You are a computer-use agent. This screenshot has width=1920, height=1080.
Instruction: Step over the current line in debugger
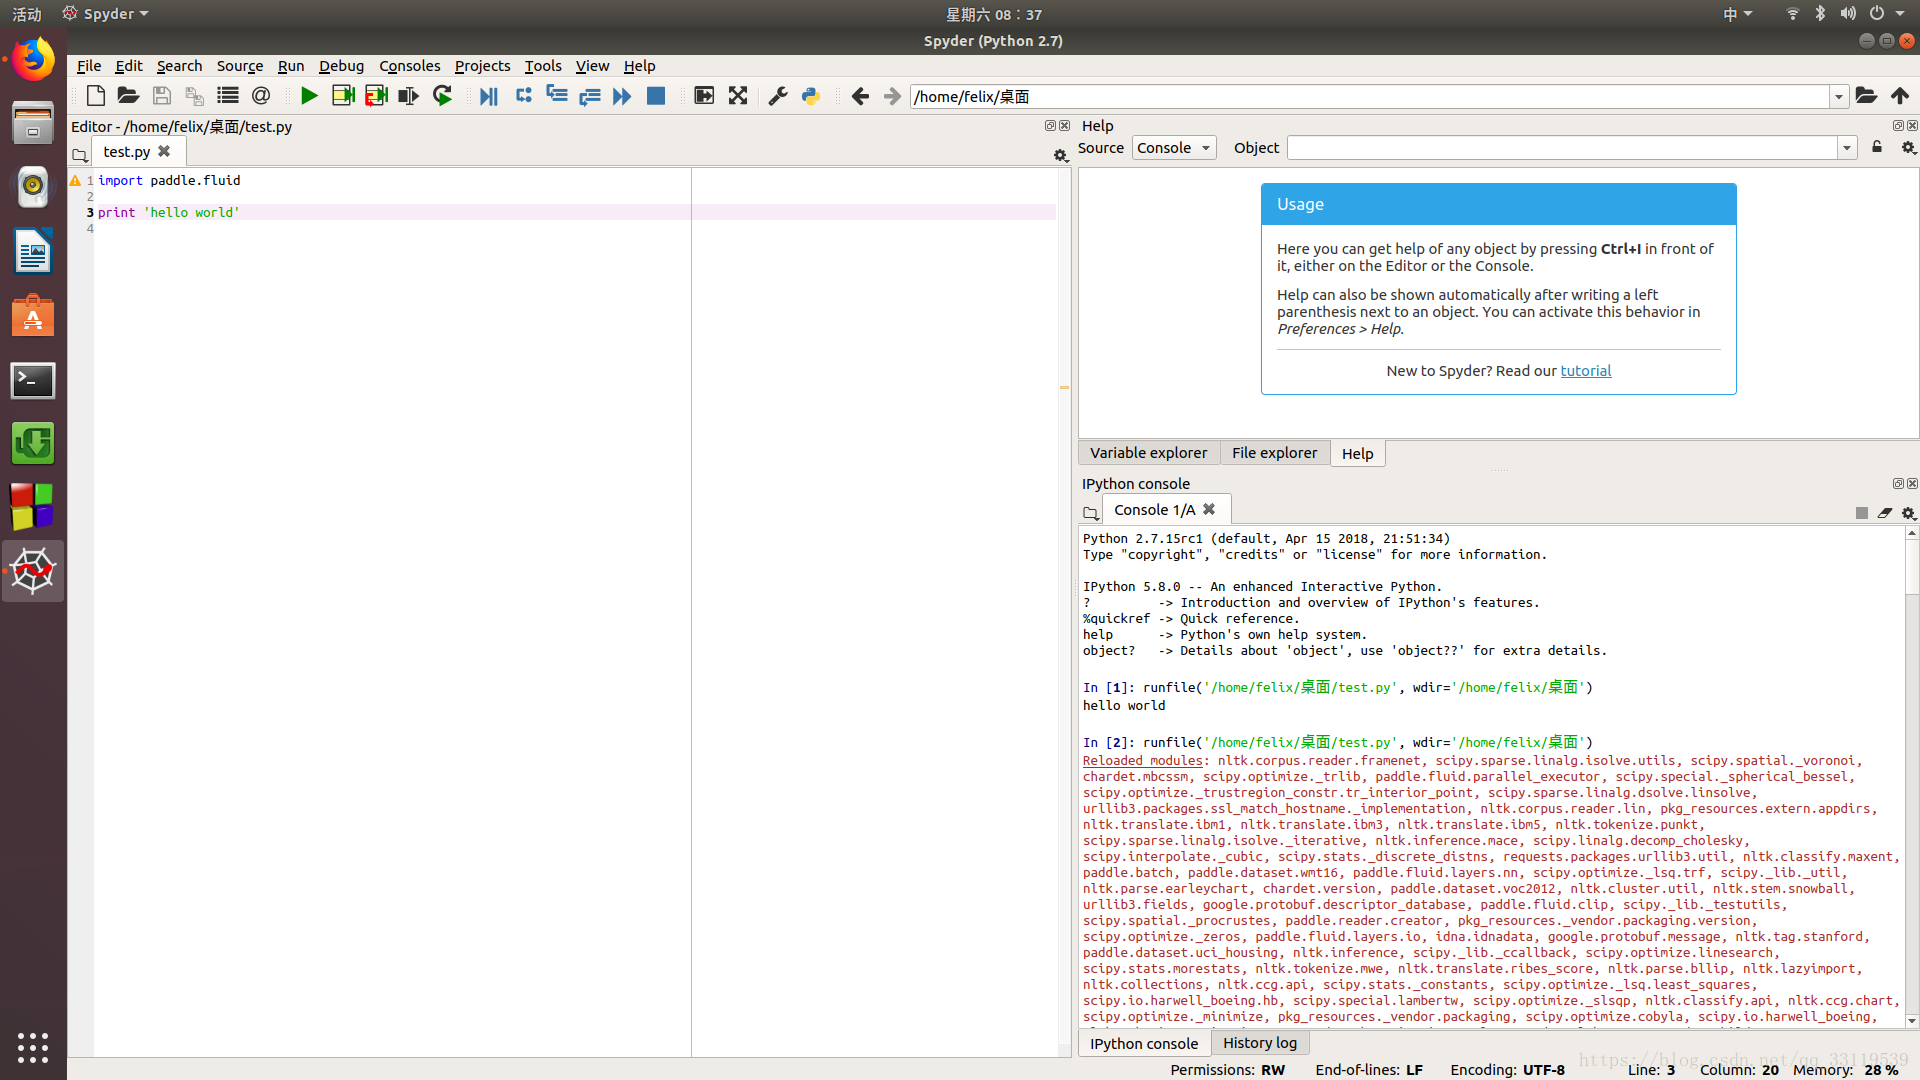click(523, 96)
